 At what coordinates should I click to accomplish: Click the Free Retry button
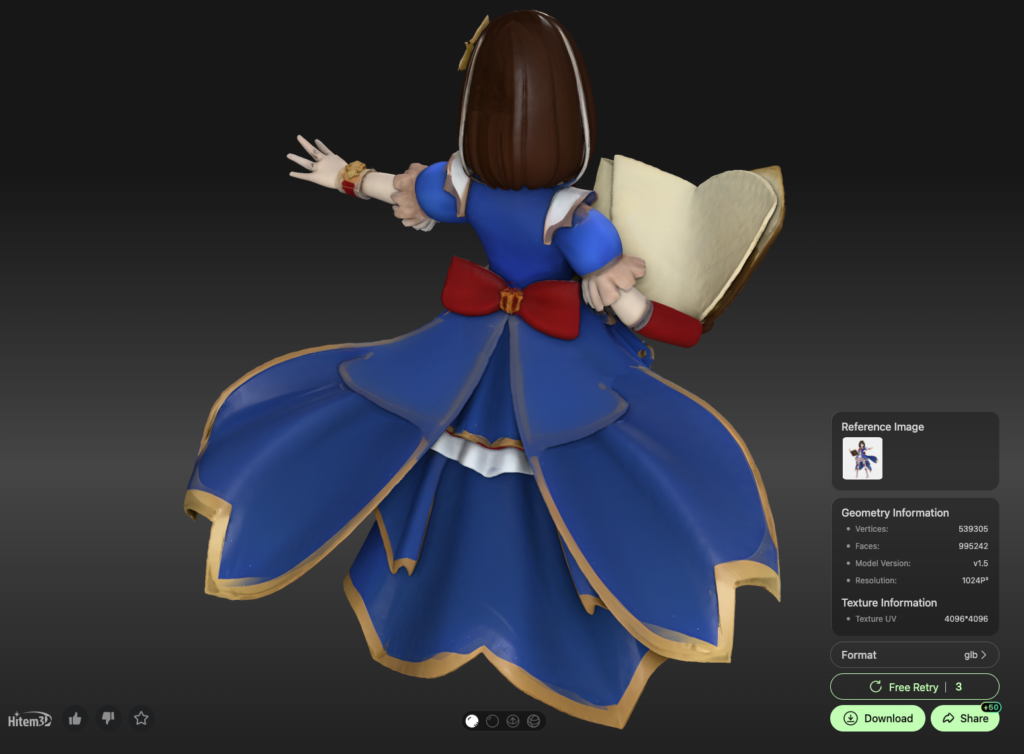pyautogui.click(x=913, y=687)
